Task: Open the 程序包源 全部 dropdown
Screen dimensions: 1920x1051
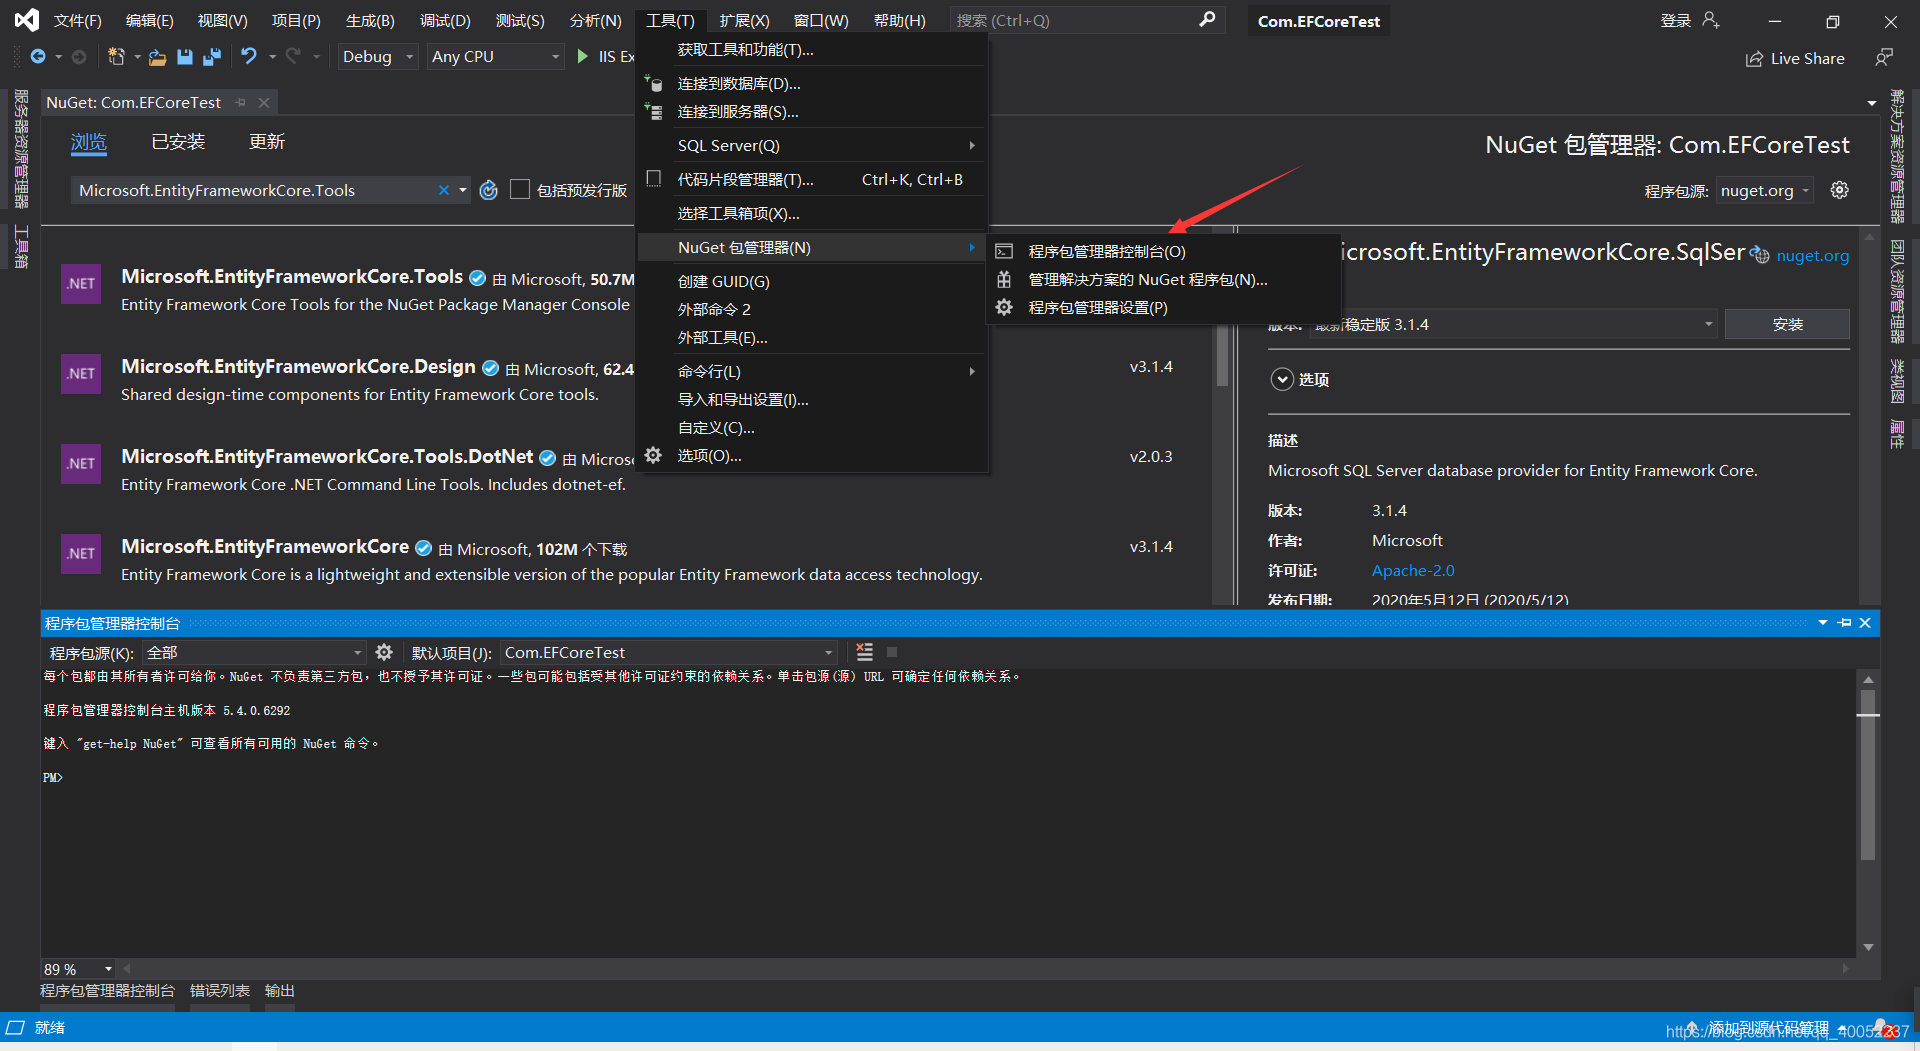Action: coord(254,652)
